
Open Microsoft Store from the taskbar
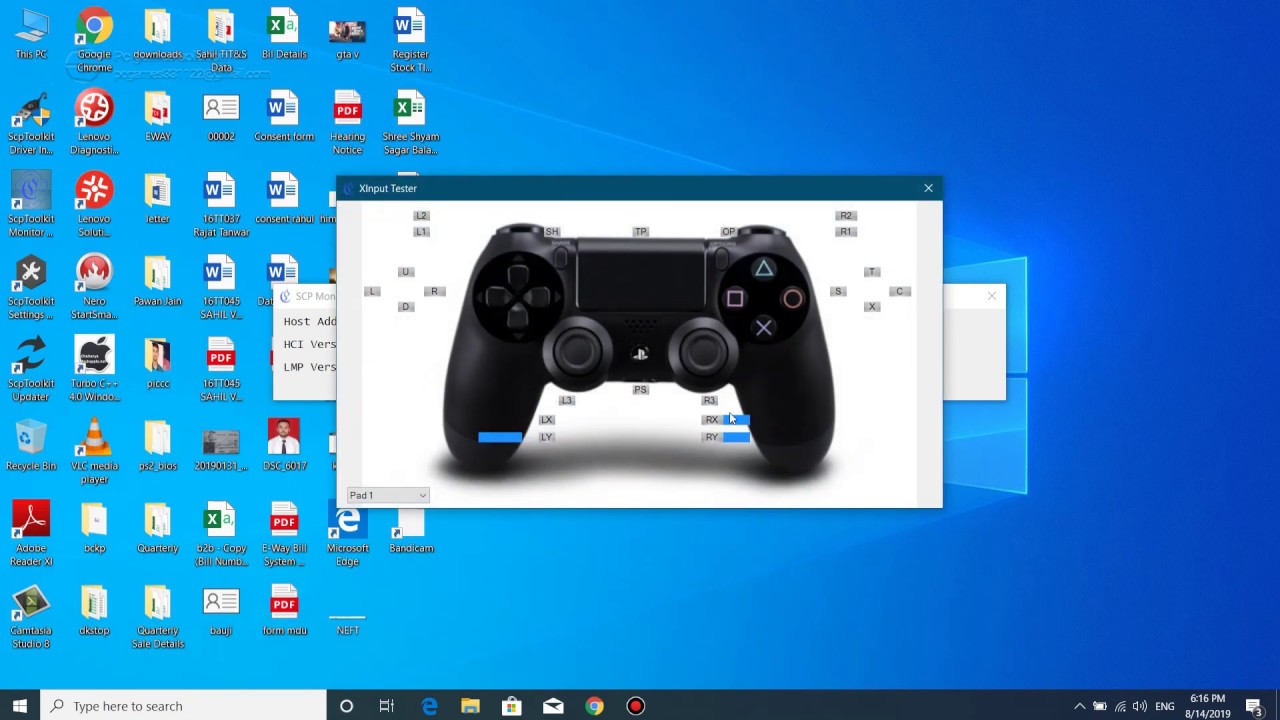tap(511, 706)
